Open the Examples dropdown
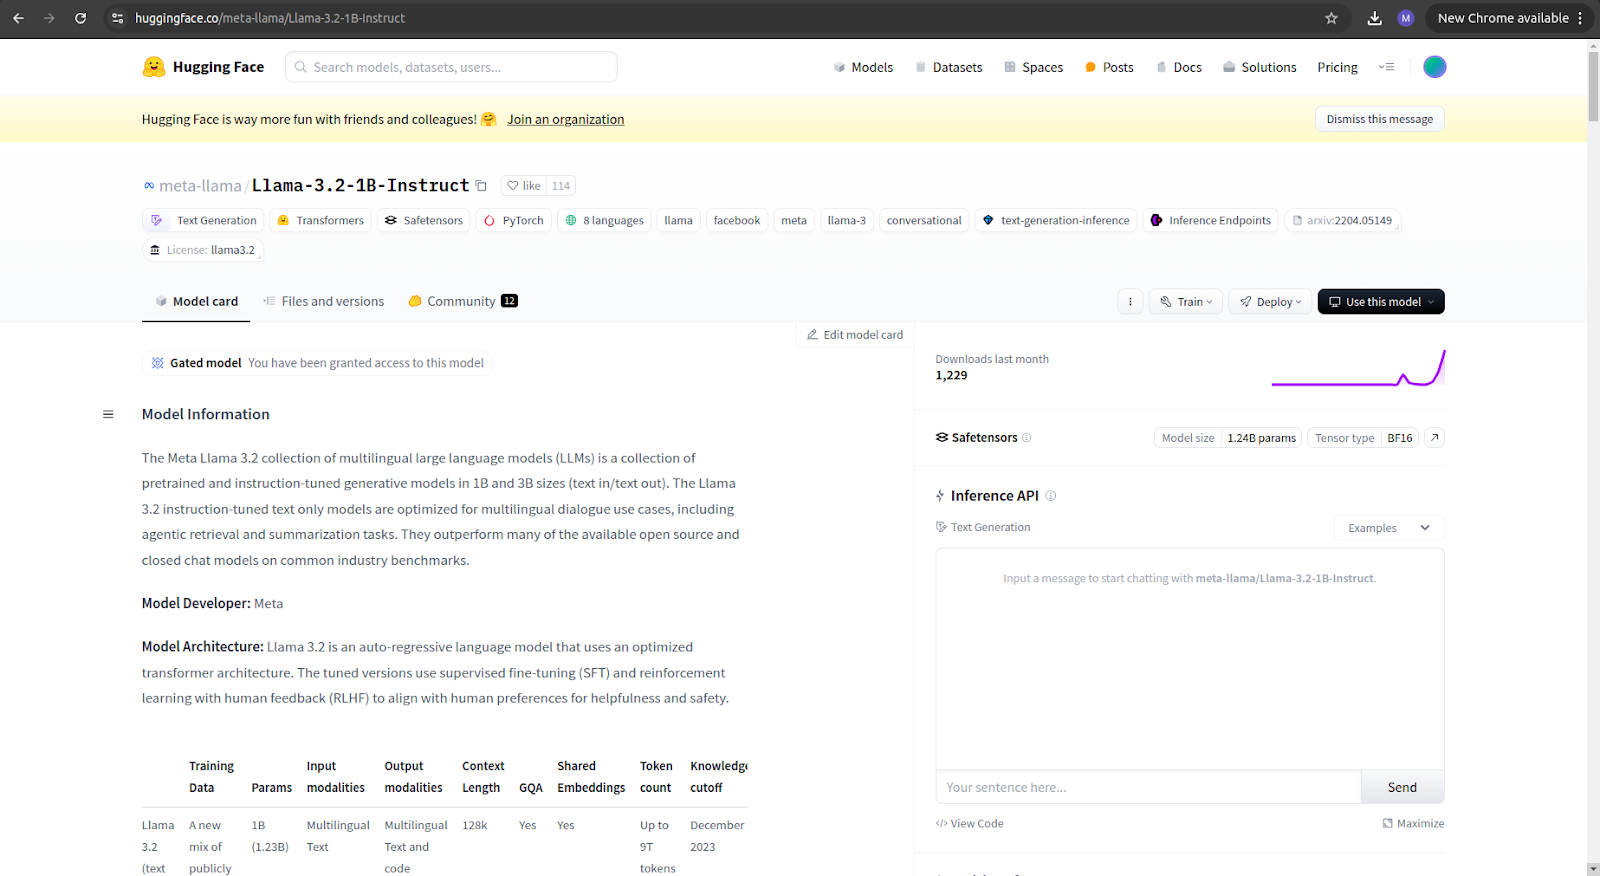This screenshot has height=876, width=1600. [x=1389, y=528]
